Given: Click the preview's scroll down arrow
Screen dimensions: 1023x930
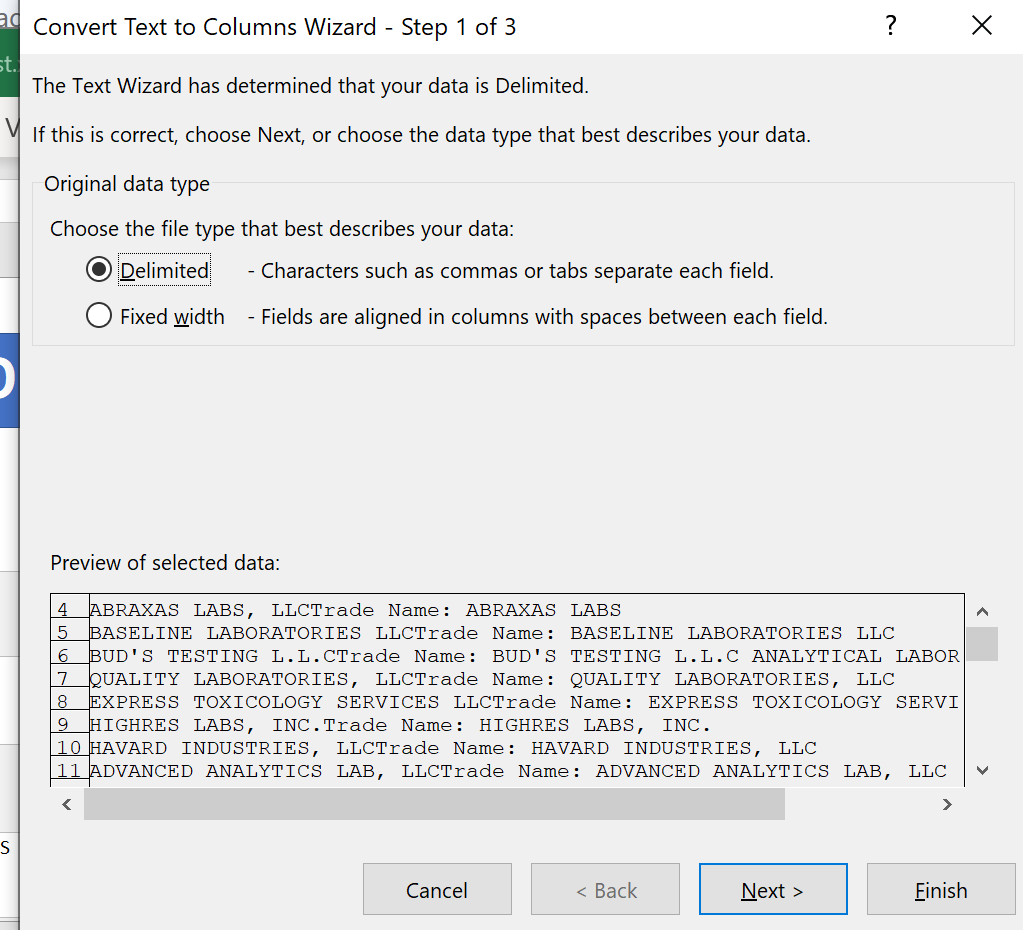Looking at the screenshot, I should (982, 770).
